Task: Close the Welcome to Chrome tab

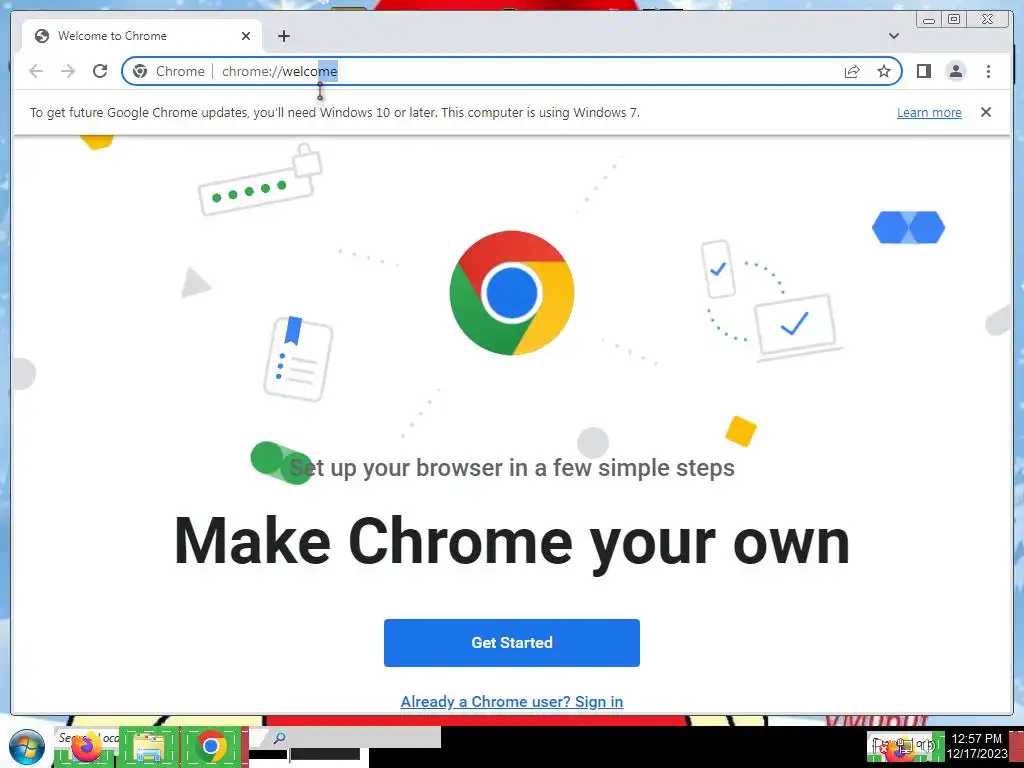Action: pyautogui.click(x=246, y=36)
